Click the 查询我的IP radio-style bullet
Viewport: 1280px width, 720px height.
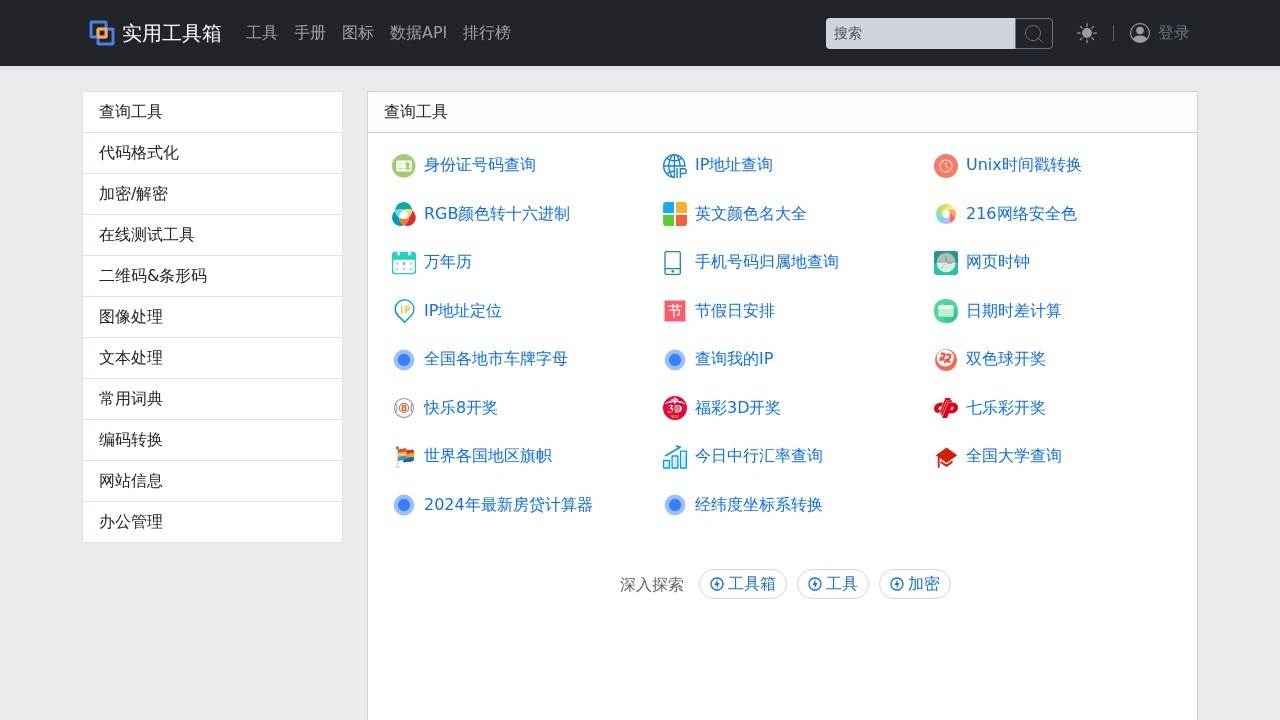[674, 359]
